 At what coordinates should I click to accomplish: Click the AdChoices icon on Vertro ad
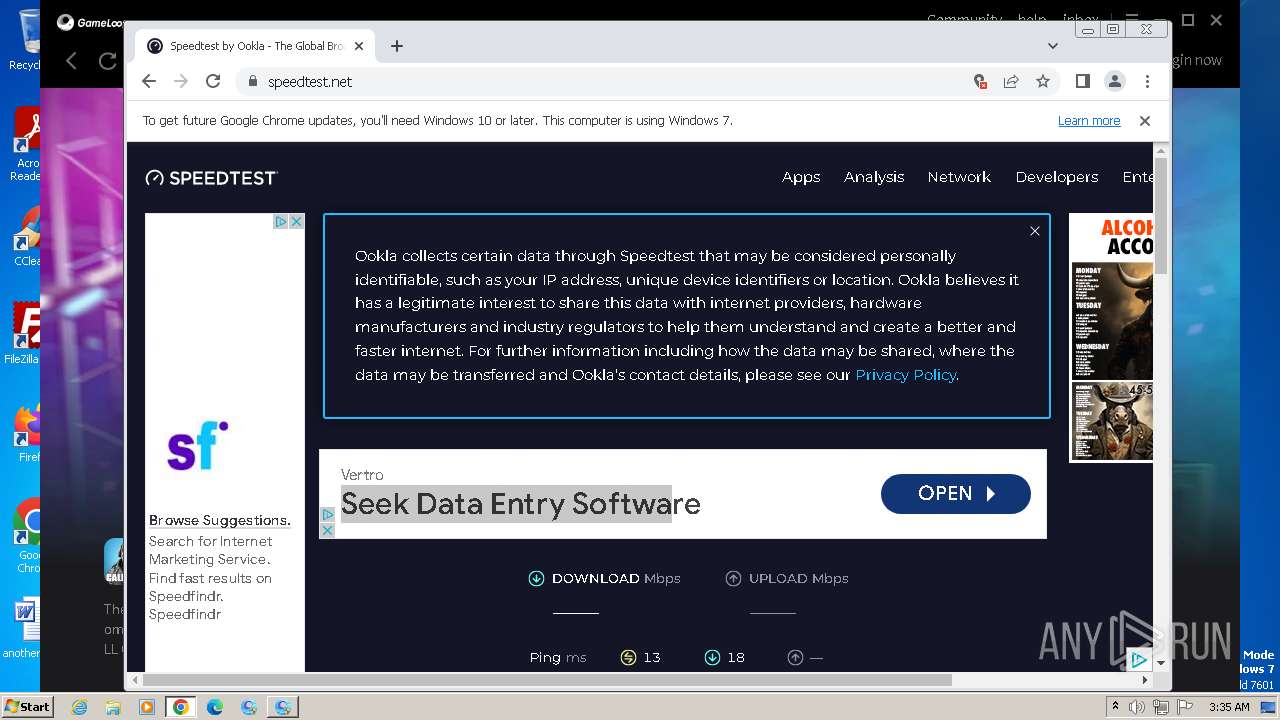tap(327, 515)
